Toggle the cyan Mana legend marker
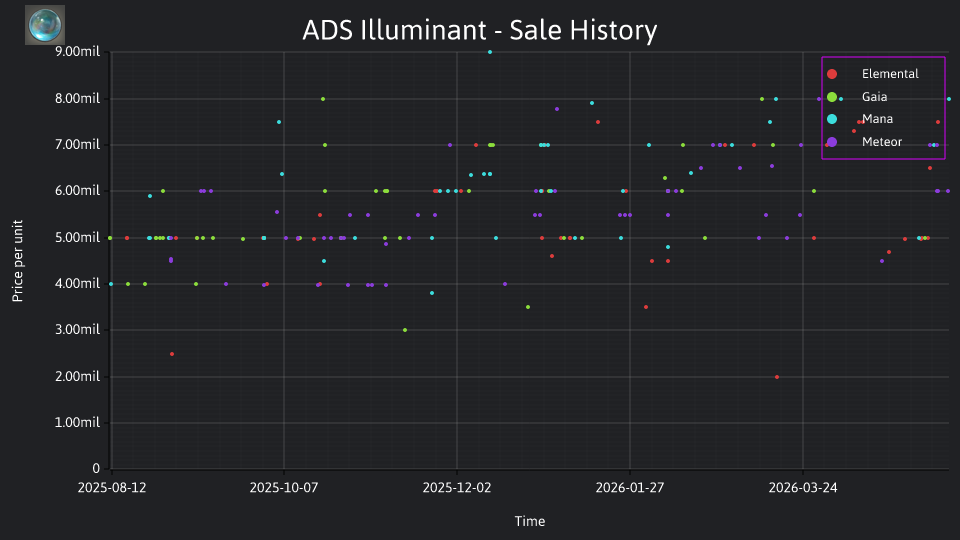Viewport: 960px width, 540px height. click(831, 119)
